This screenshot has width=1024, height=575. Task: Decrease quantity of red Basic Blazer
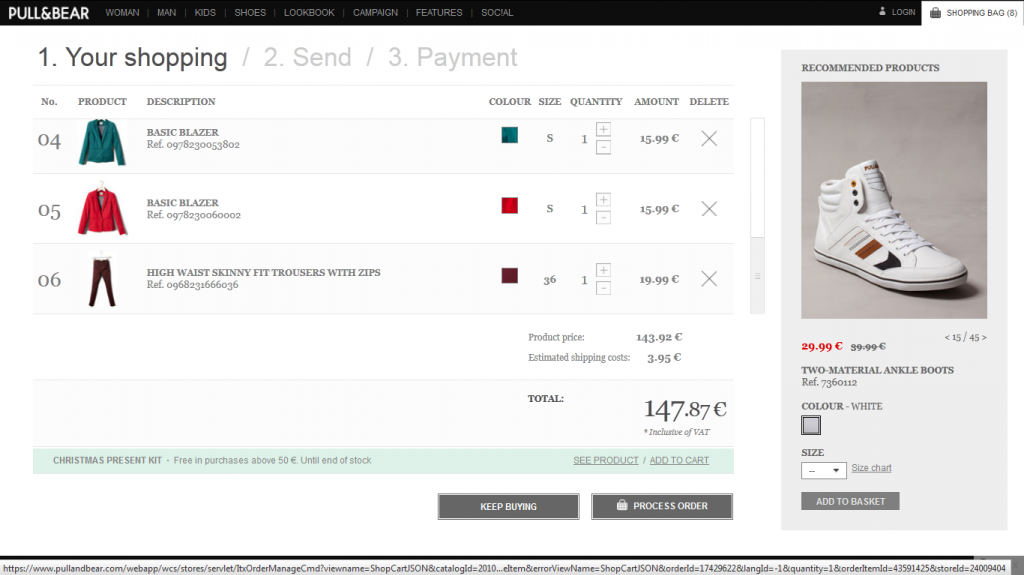click(603, 218)
